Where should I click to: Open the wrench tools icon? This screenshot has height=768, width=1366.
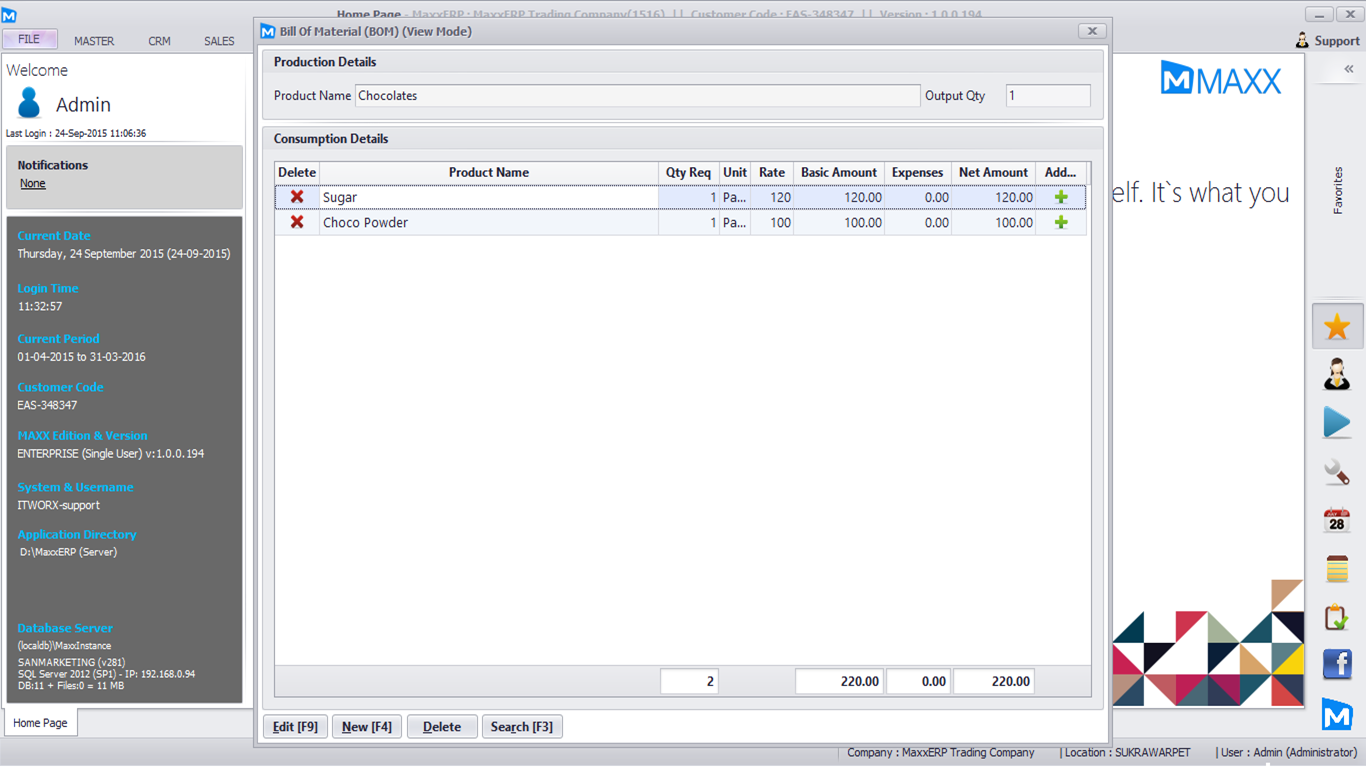pyautogui.click(x=1337, y=472)
